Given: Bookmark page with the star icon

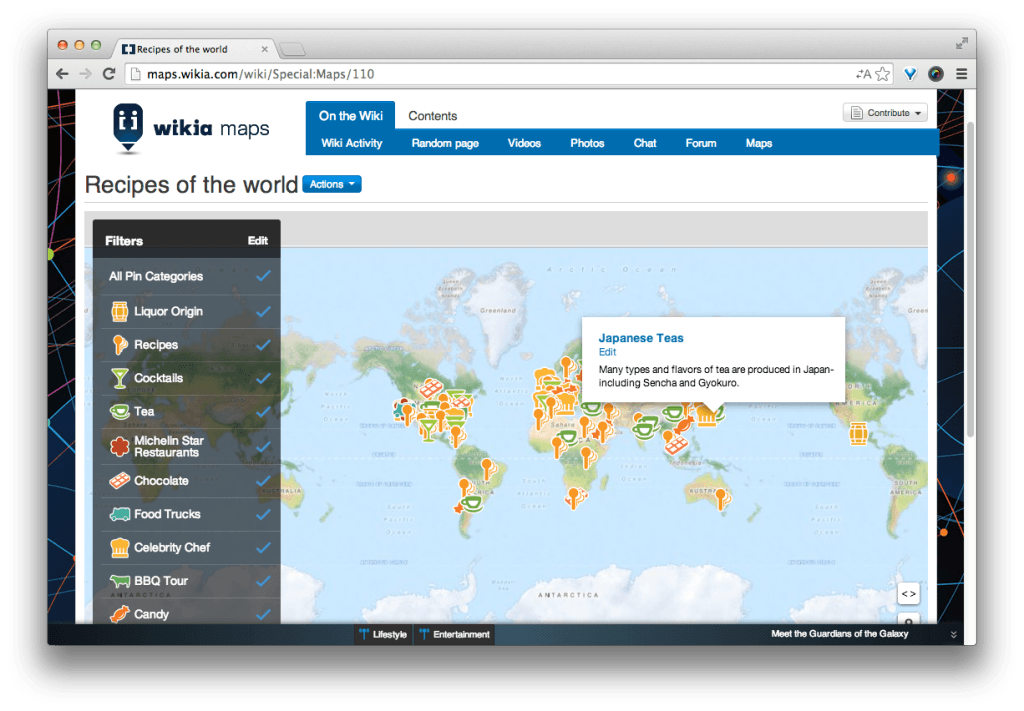Looking at the screenshot, I should (882, 74).
